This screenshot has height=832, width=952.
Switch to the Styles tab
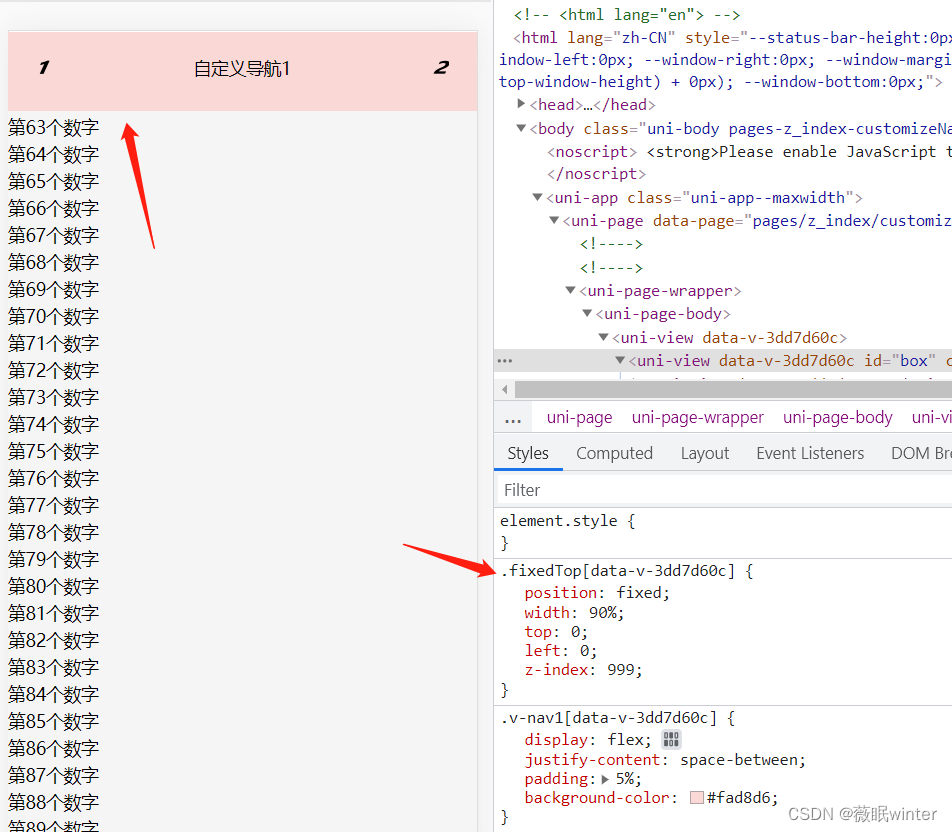528,453
